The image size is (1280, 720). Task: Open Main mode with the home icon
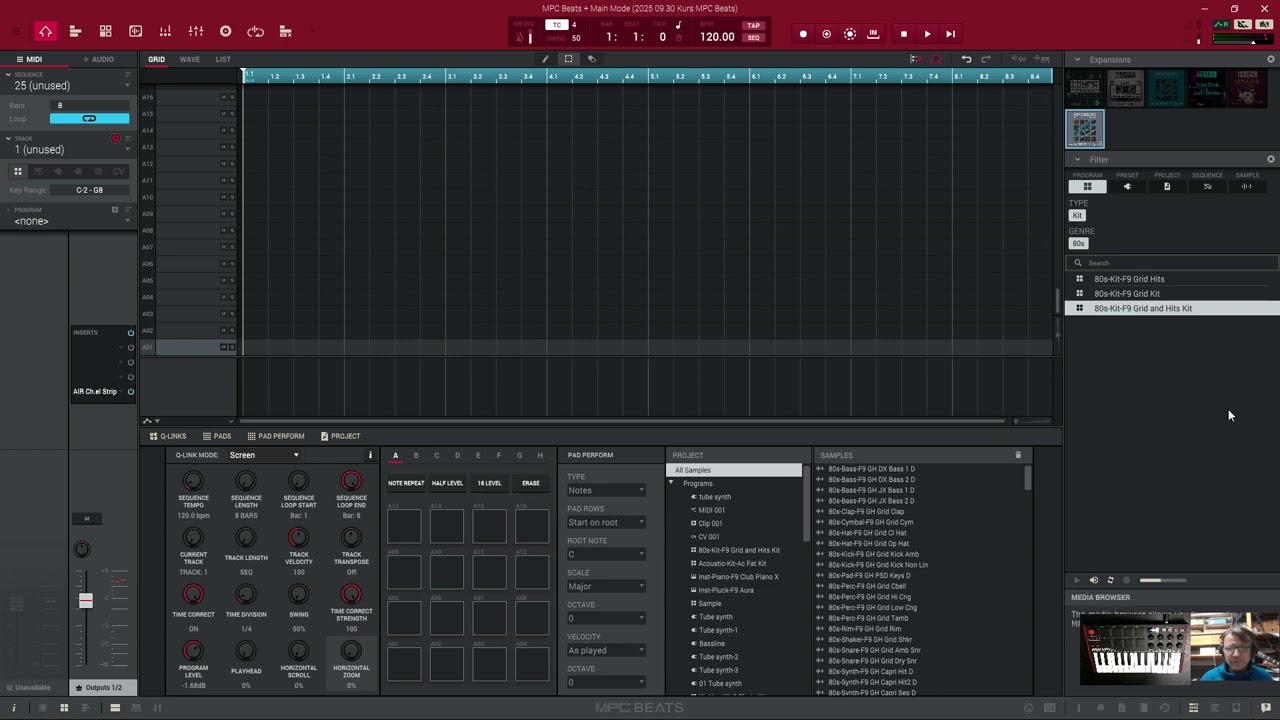click(45, 32)
